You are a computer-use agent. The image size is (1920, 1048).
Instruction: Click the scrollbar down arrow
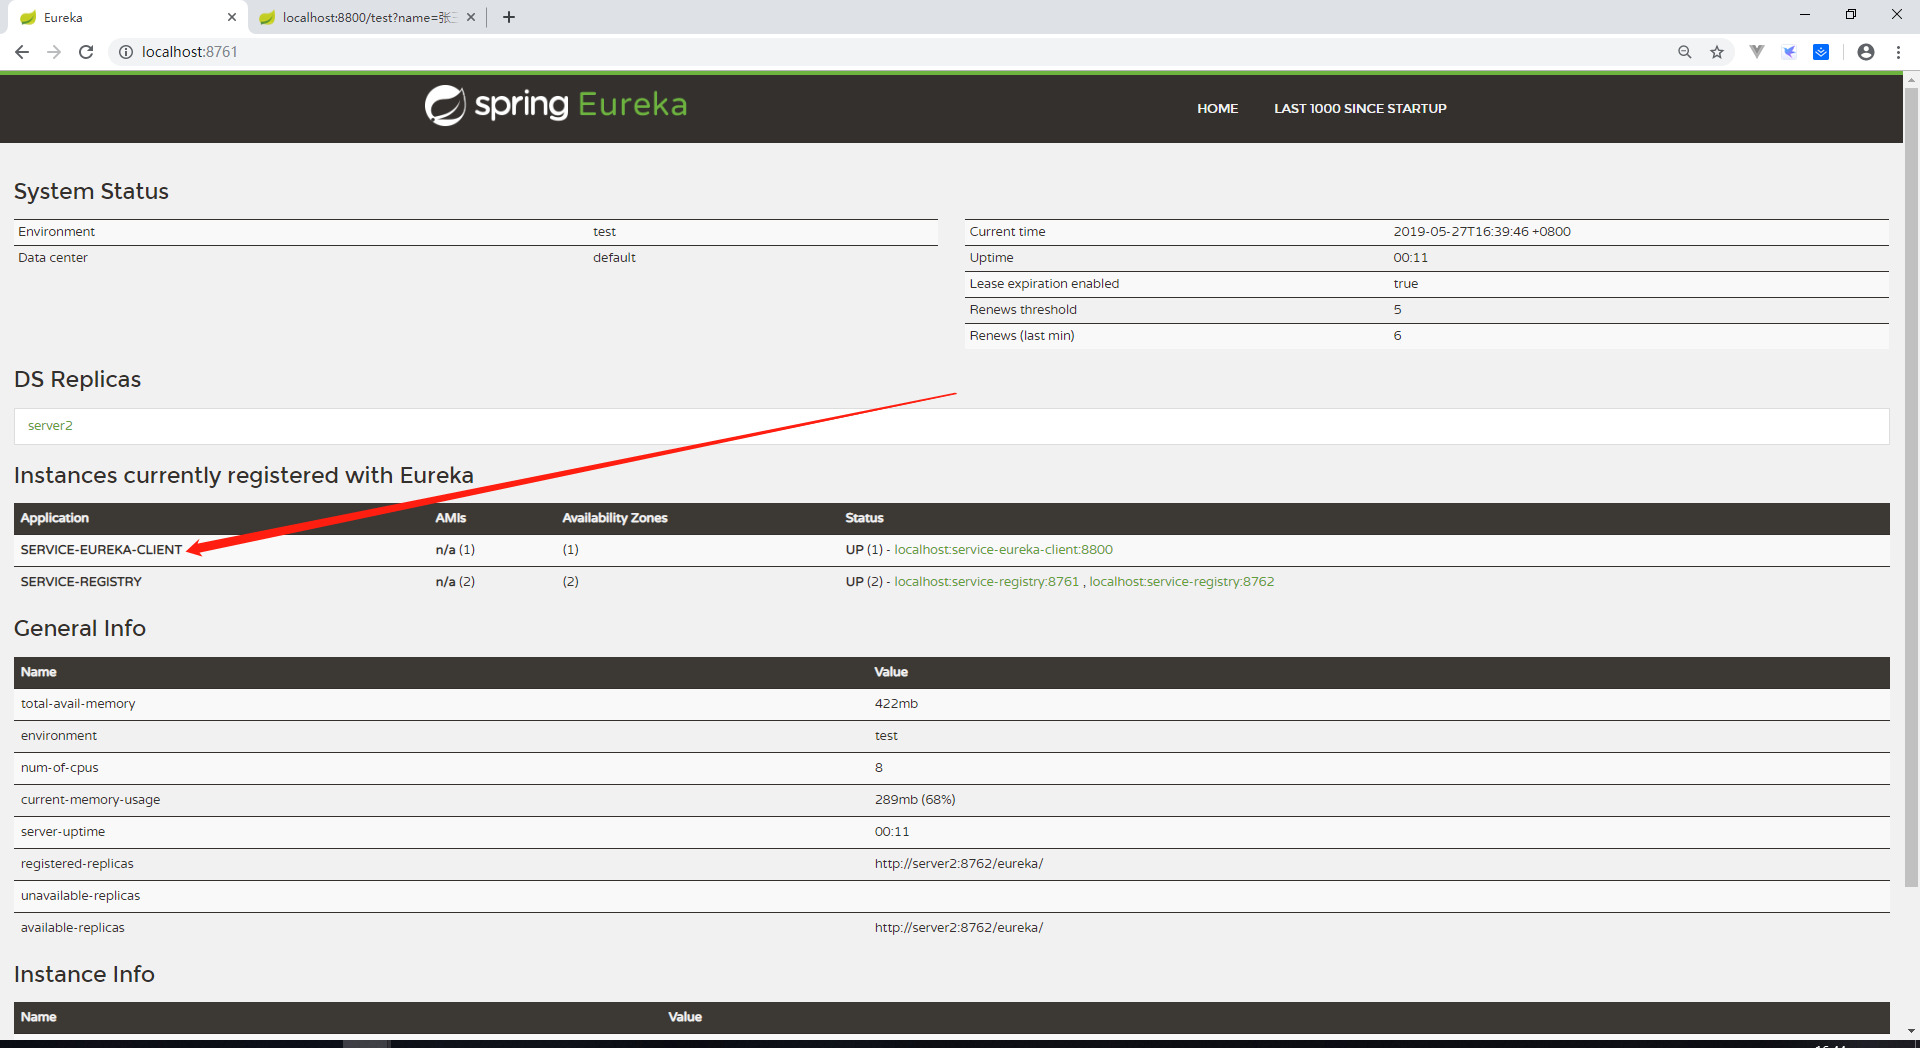pyautogui.click(x=1911, y=1030)
